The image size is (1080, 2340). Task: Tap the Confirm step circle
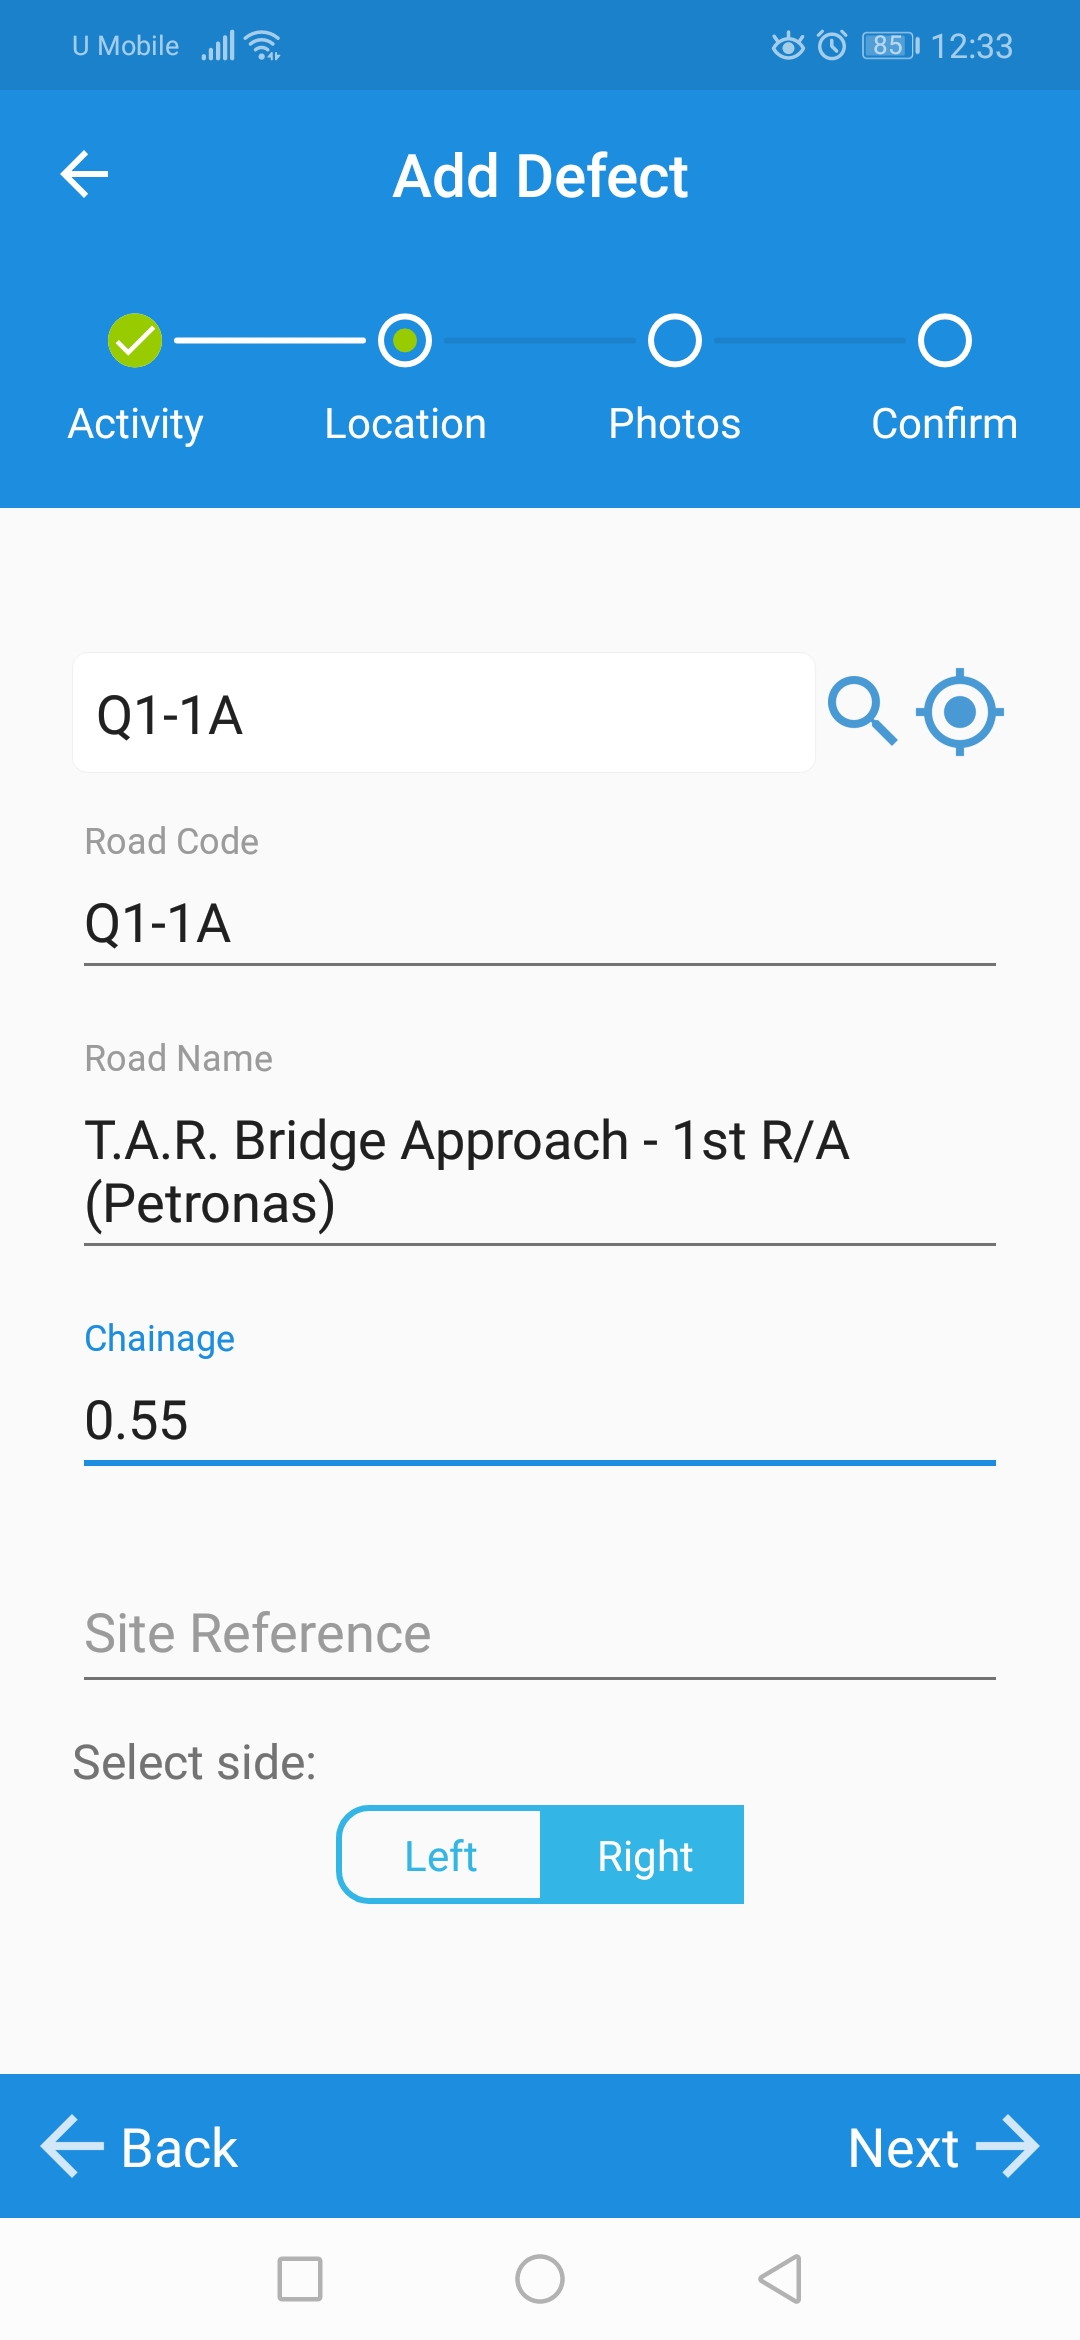tap(945, 341)
